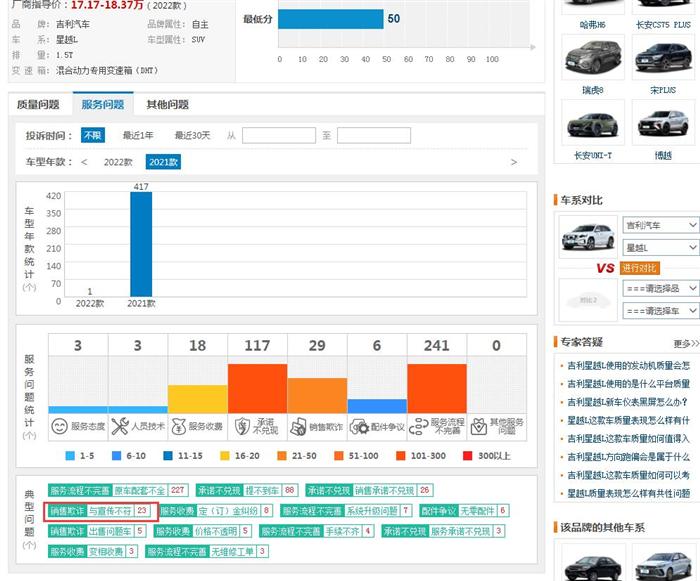Open the 星越L series dropdown
This screenshot has width=700, height=581.
coord(661,247)
